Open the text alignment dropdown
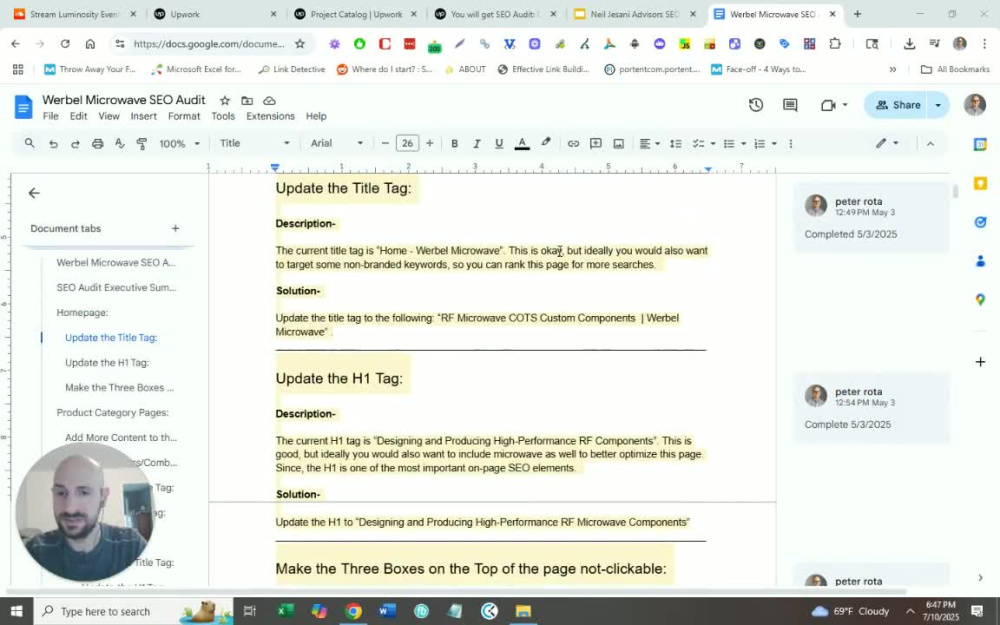Screen dimensions: 1000x625 click(649, 143)
